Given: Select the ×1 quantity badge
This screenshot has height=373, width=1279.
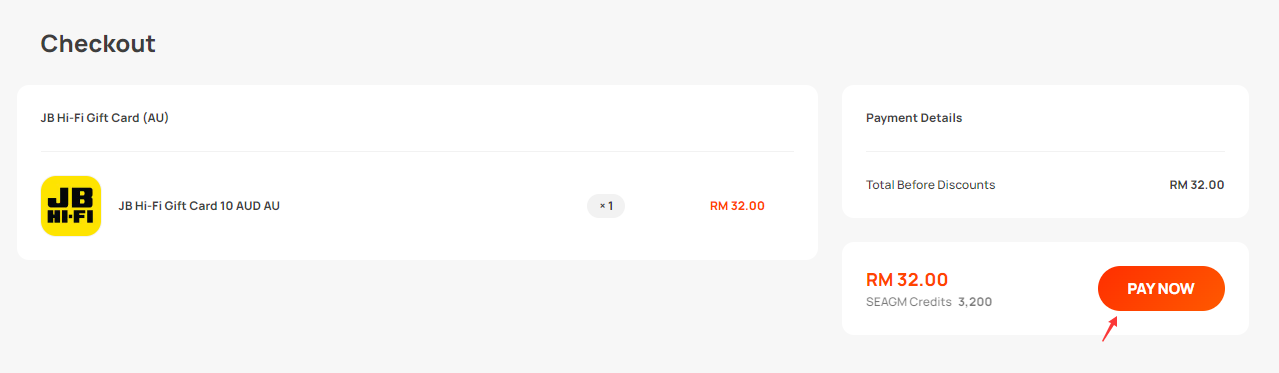Looking at the screenshot, I should [606, 206].
